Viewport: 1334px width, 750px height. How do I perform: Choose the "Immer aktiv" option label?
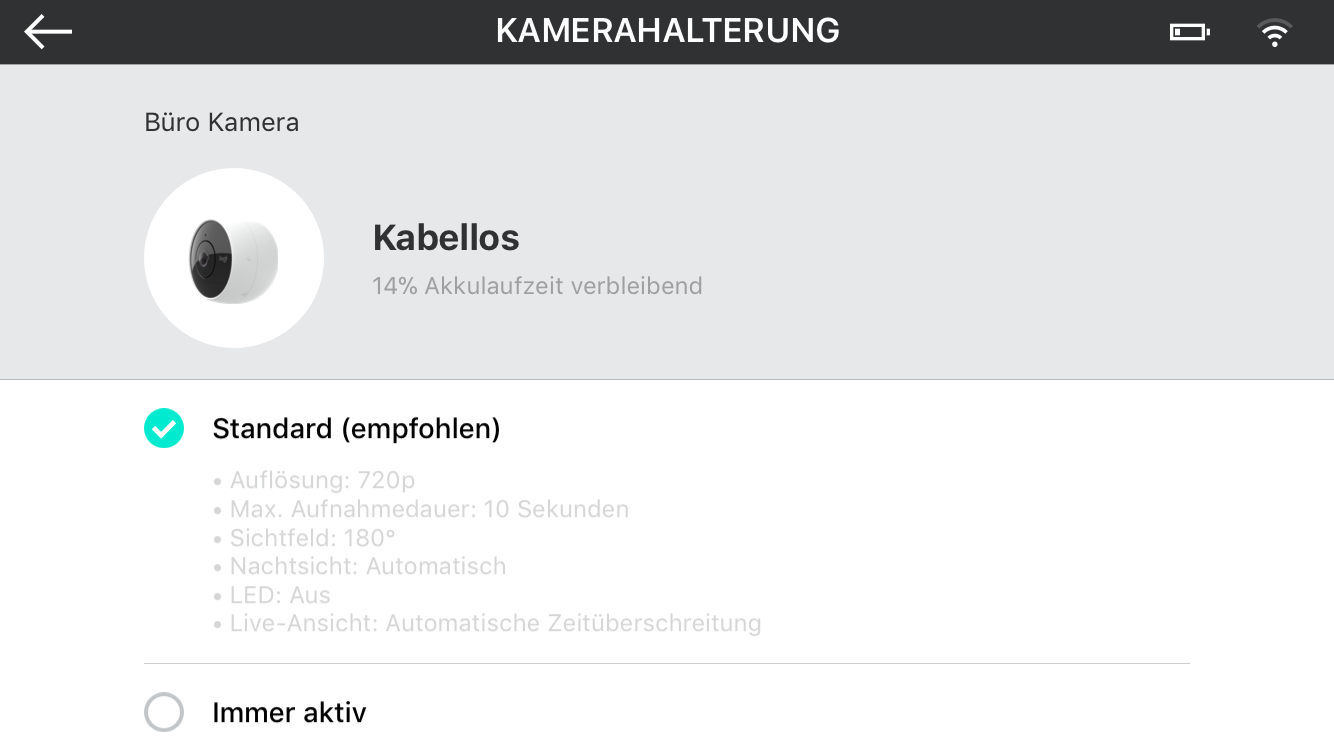[289, 713]
